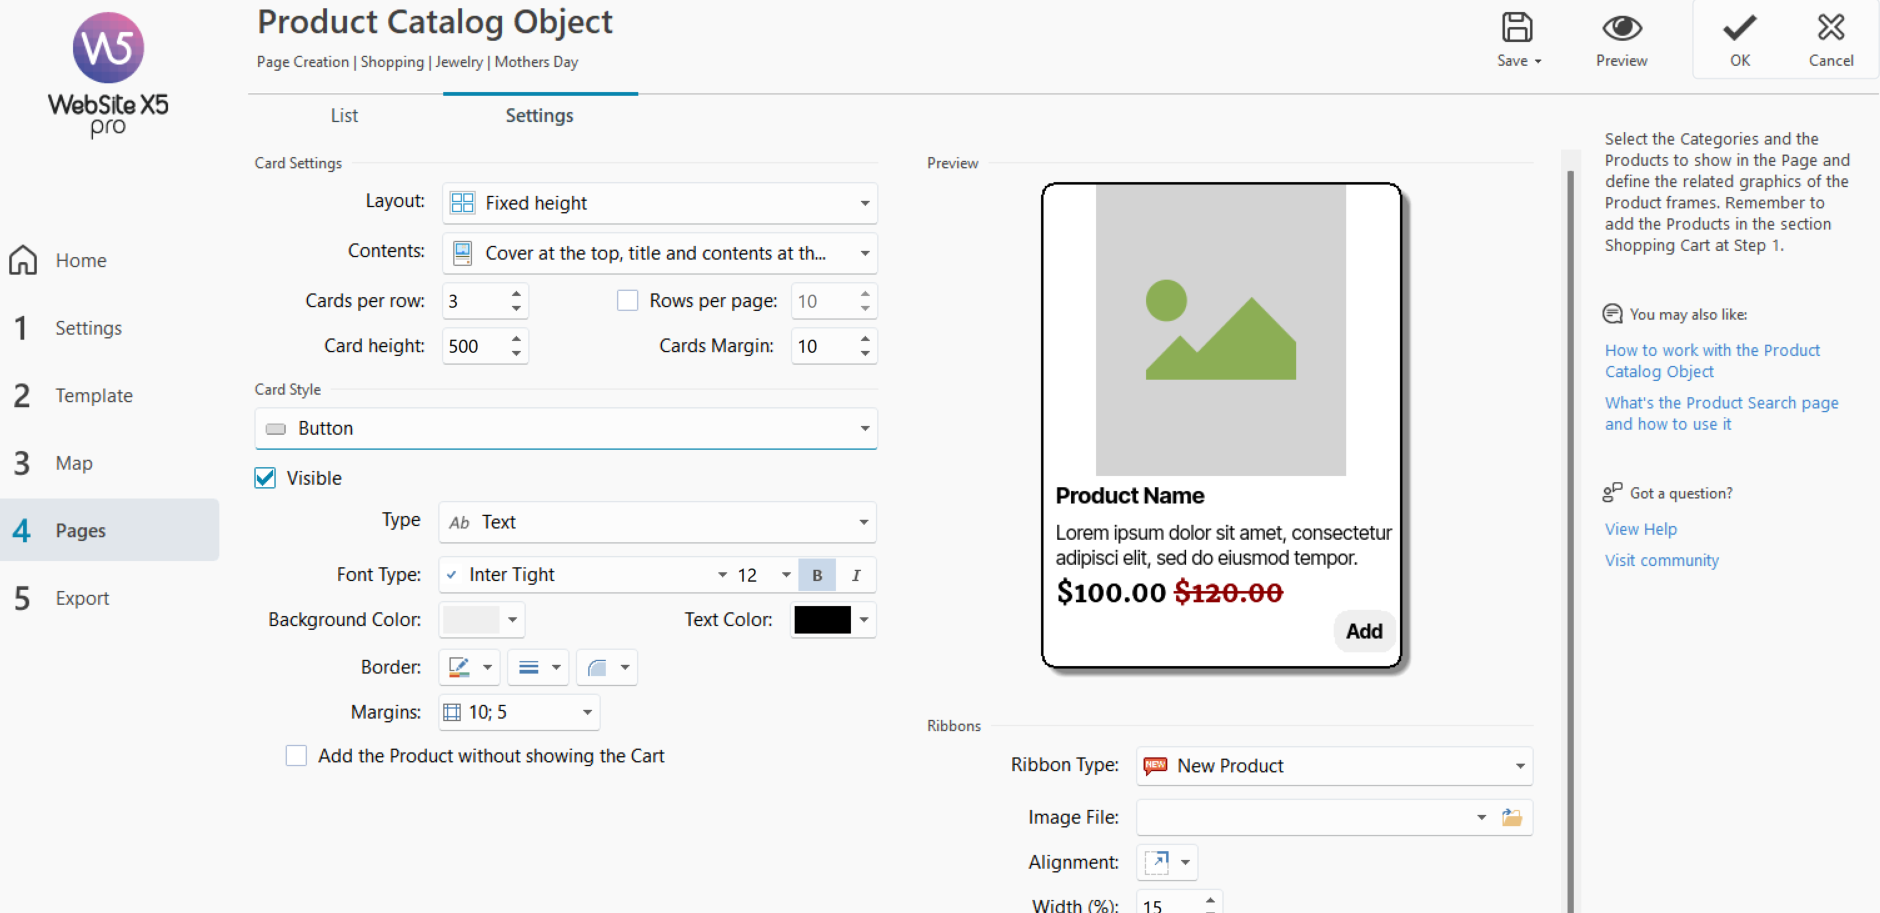Toggle bold font formatting button
The height and width of the screenshot is (913, 1880).
pyautogui.click(x=817, y=575)
